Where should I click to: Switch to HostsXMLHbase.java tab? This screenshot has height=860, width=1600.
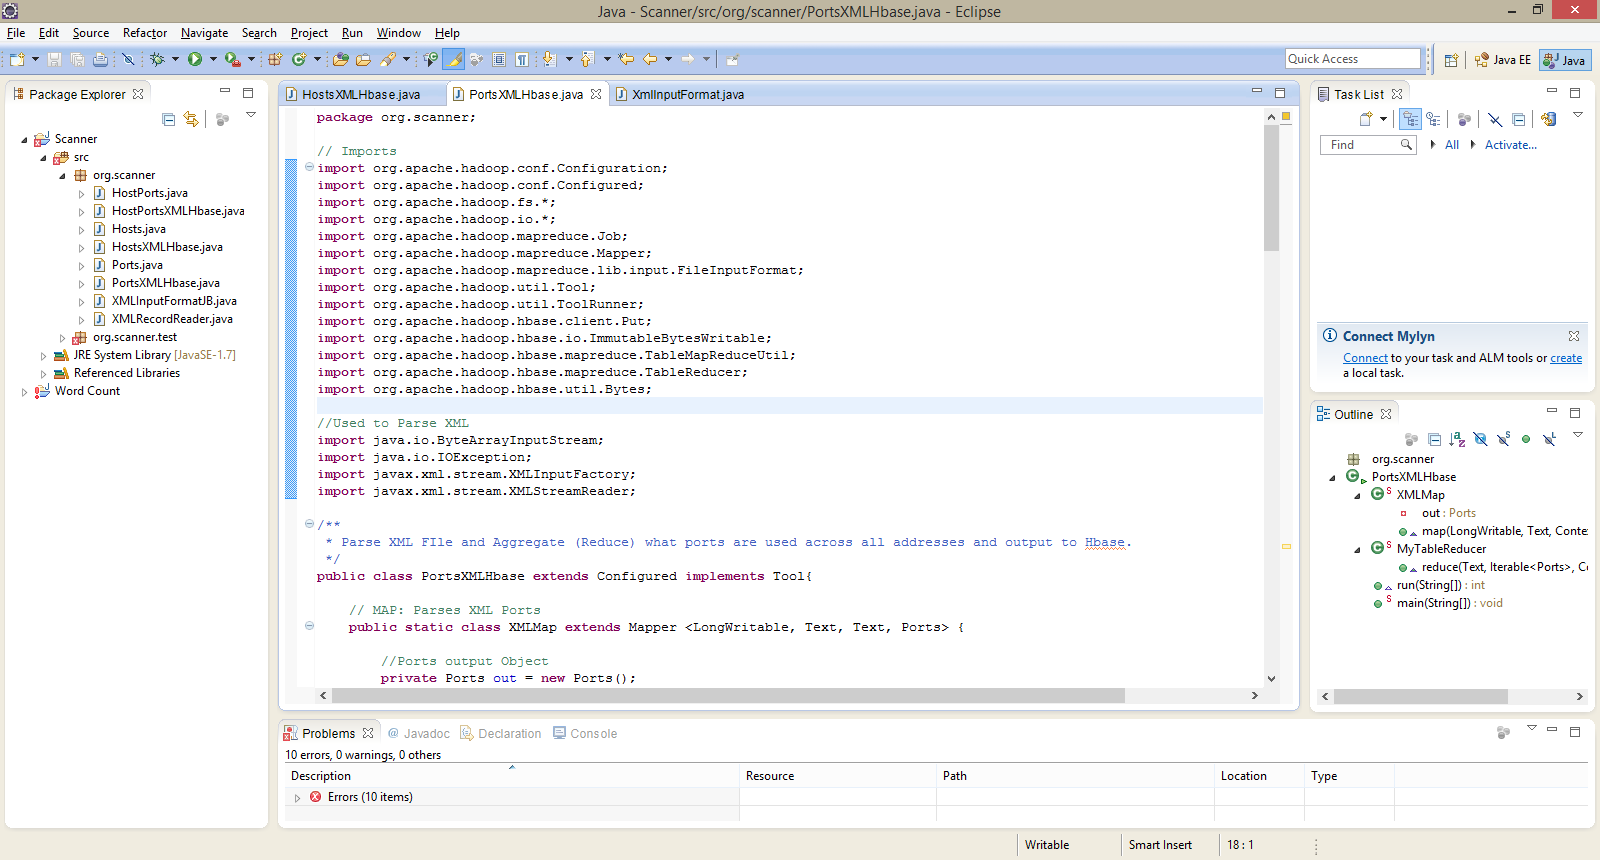point(360,94)
